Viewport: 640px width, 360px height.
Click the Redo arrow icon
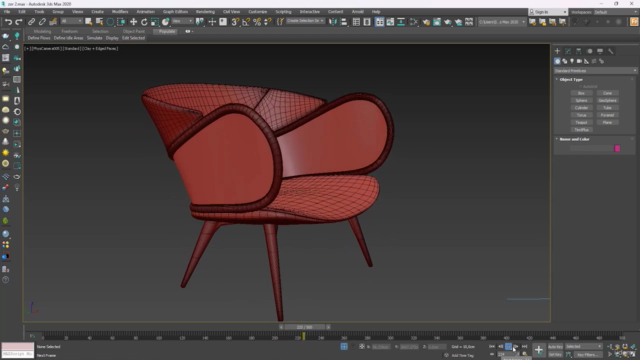(19, 22)
